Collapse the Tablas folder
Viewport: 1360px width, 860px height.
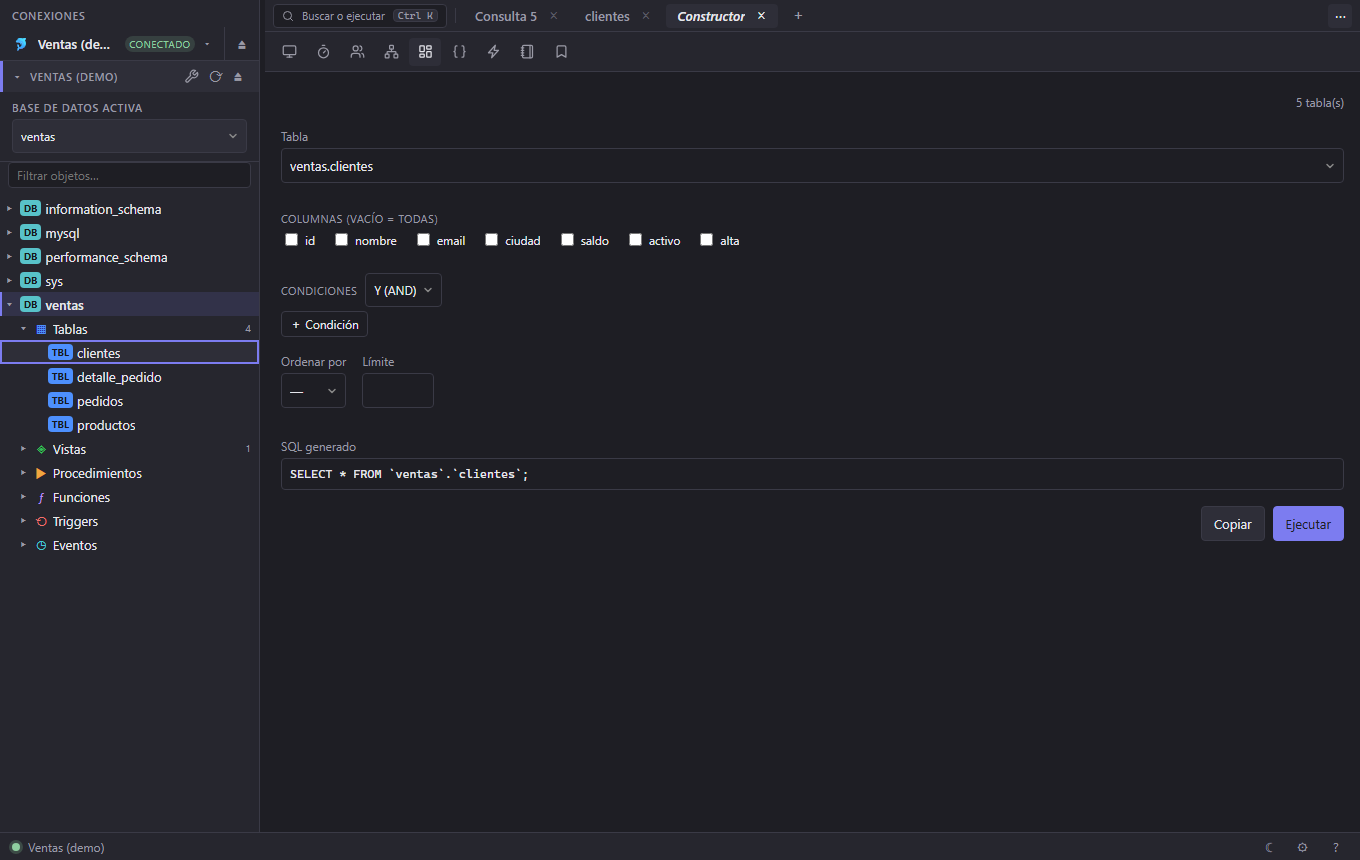[x=24, y=329]
